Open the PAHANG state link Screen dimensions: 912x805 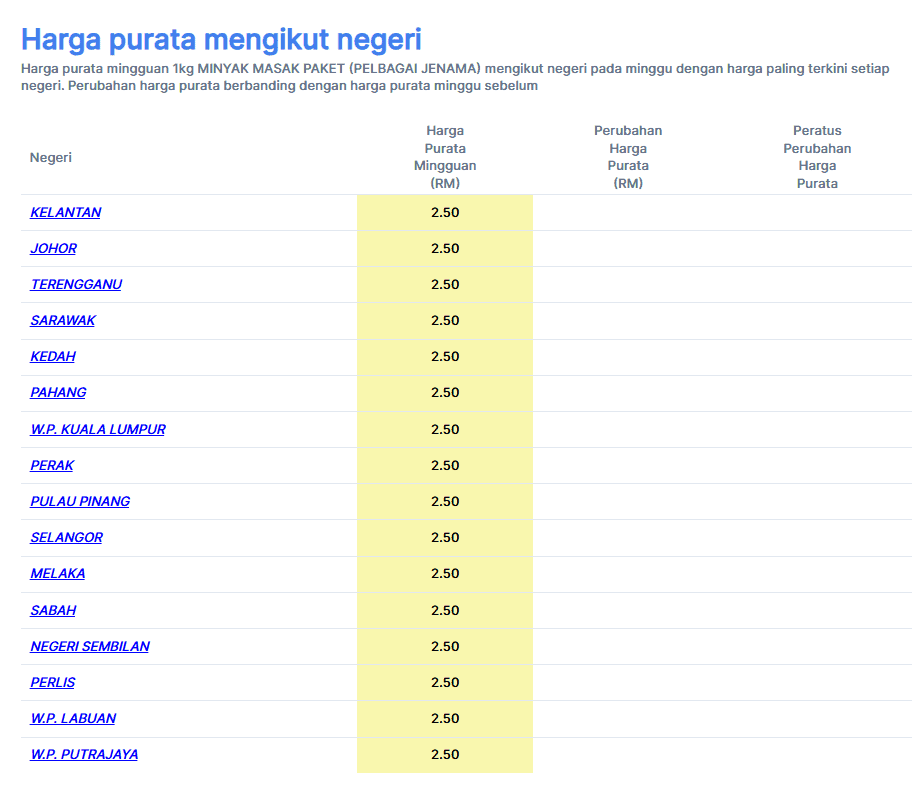58,392
